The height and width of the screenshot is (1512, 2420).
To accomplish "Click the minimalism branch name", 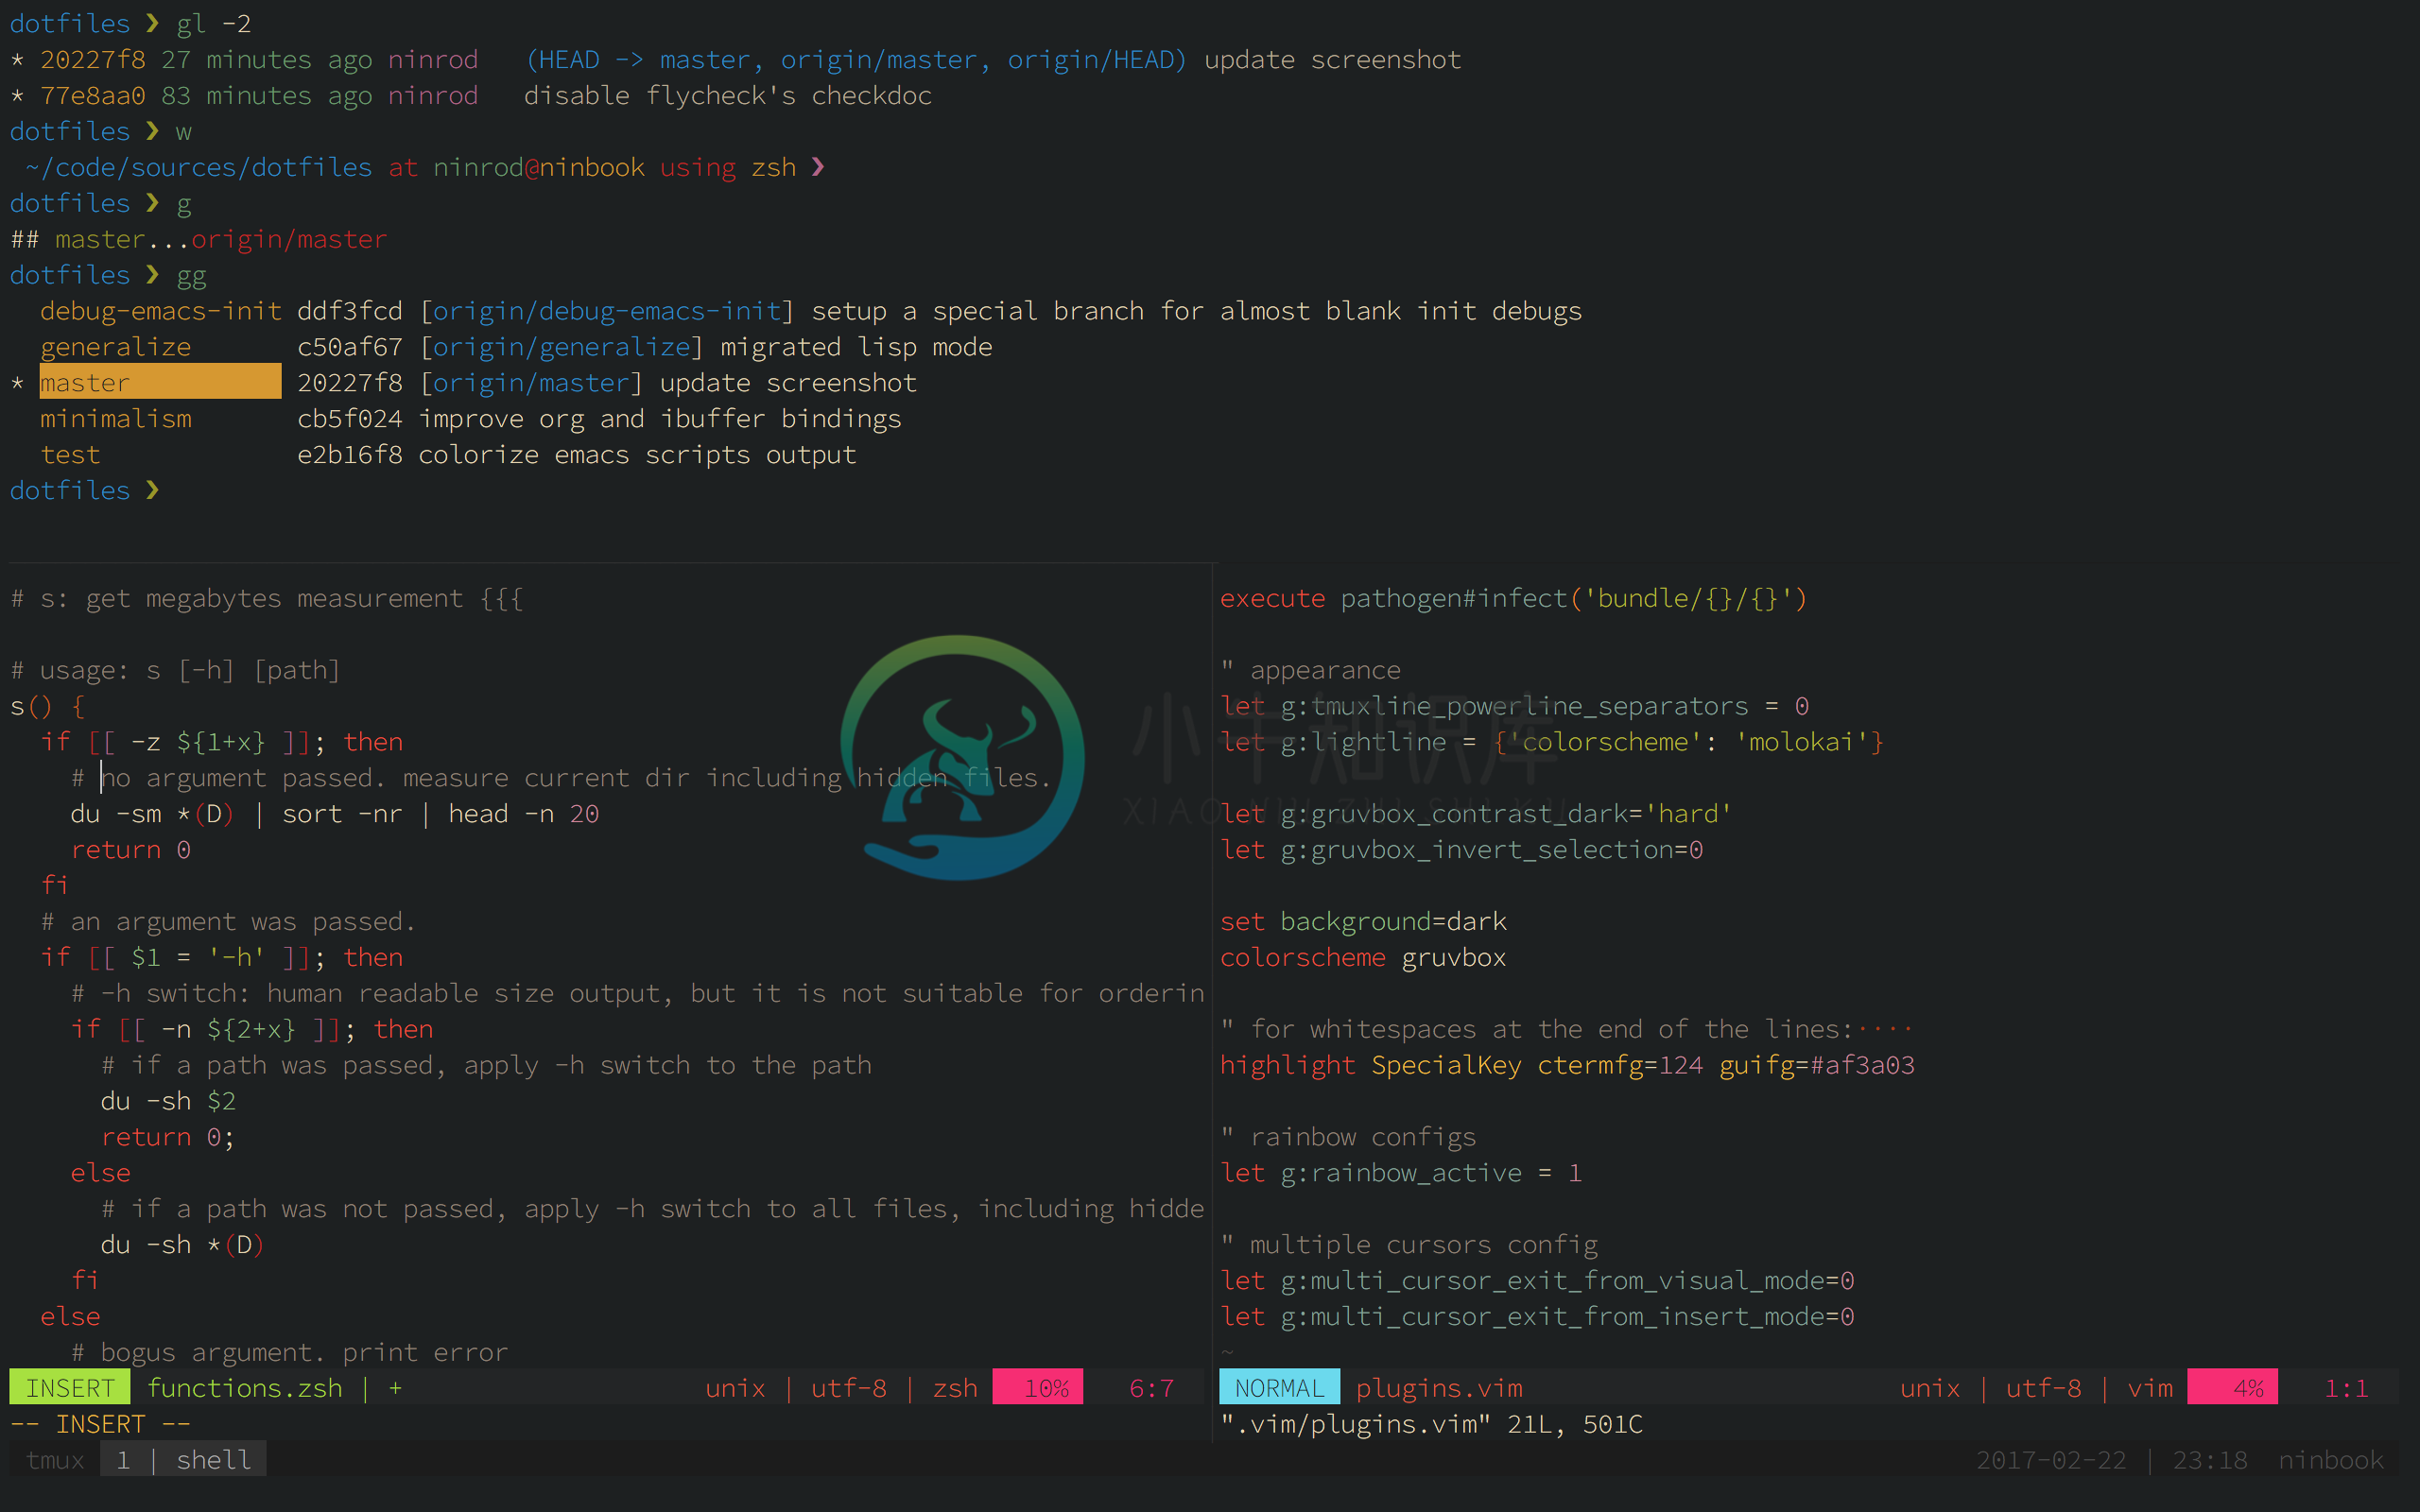I will coord(115,419).
